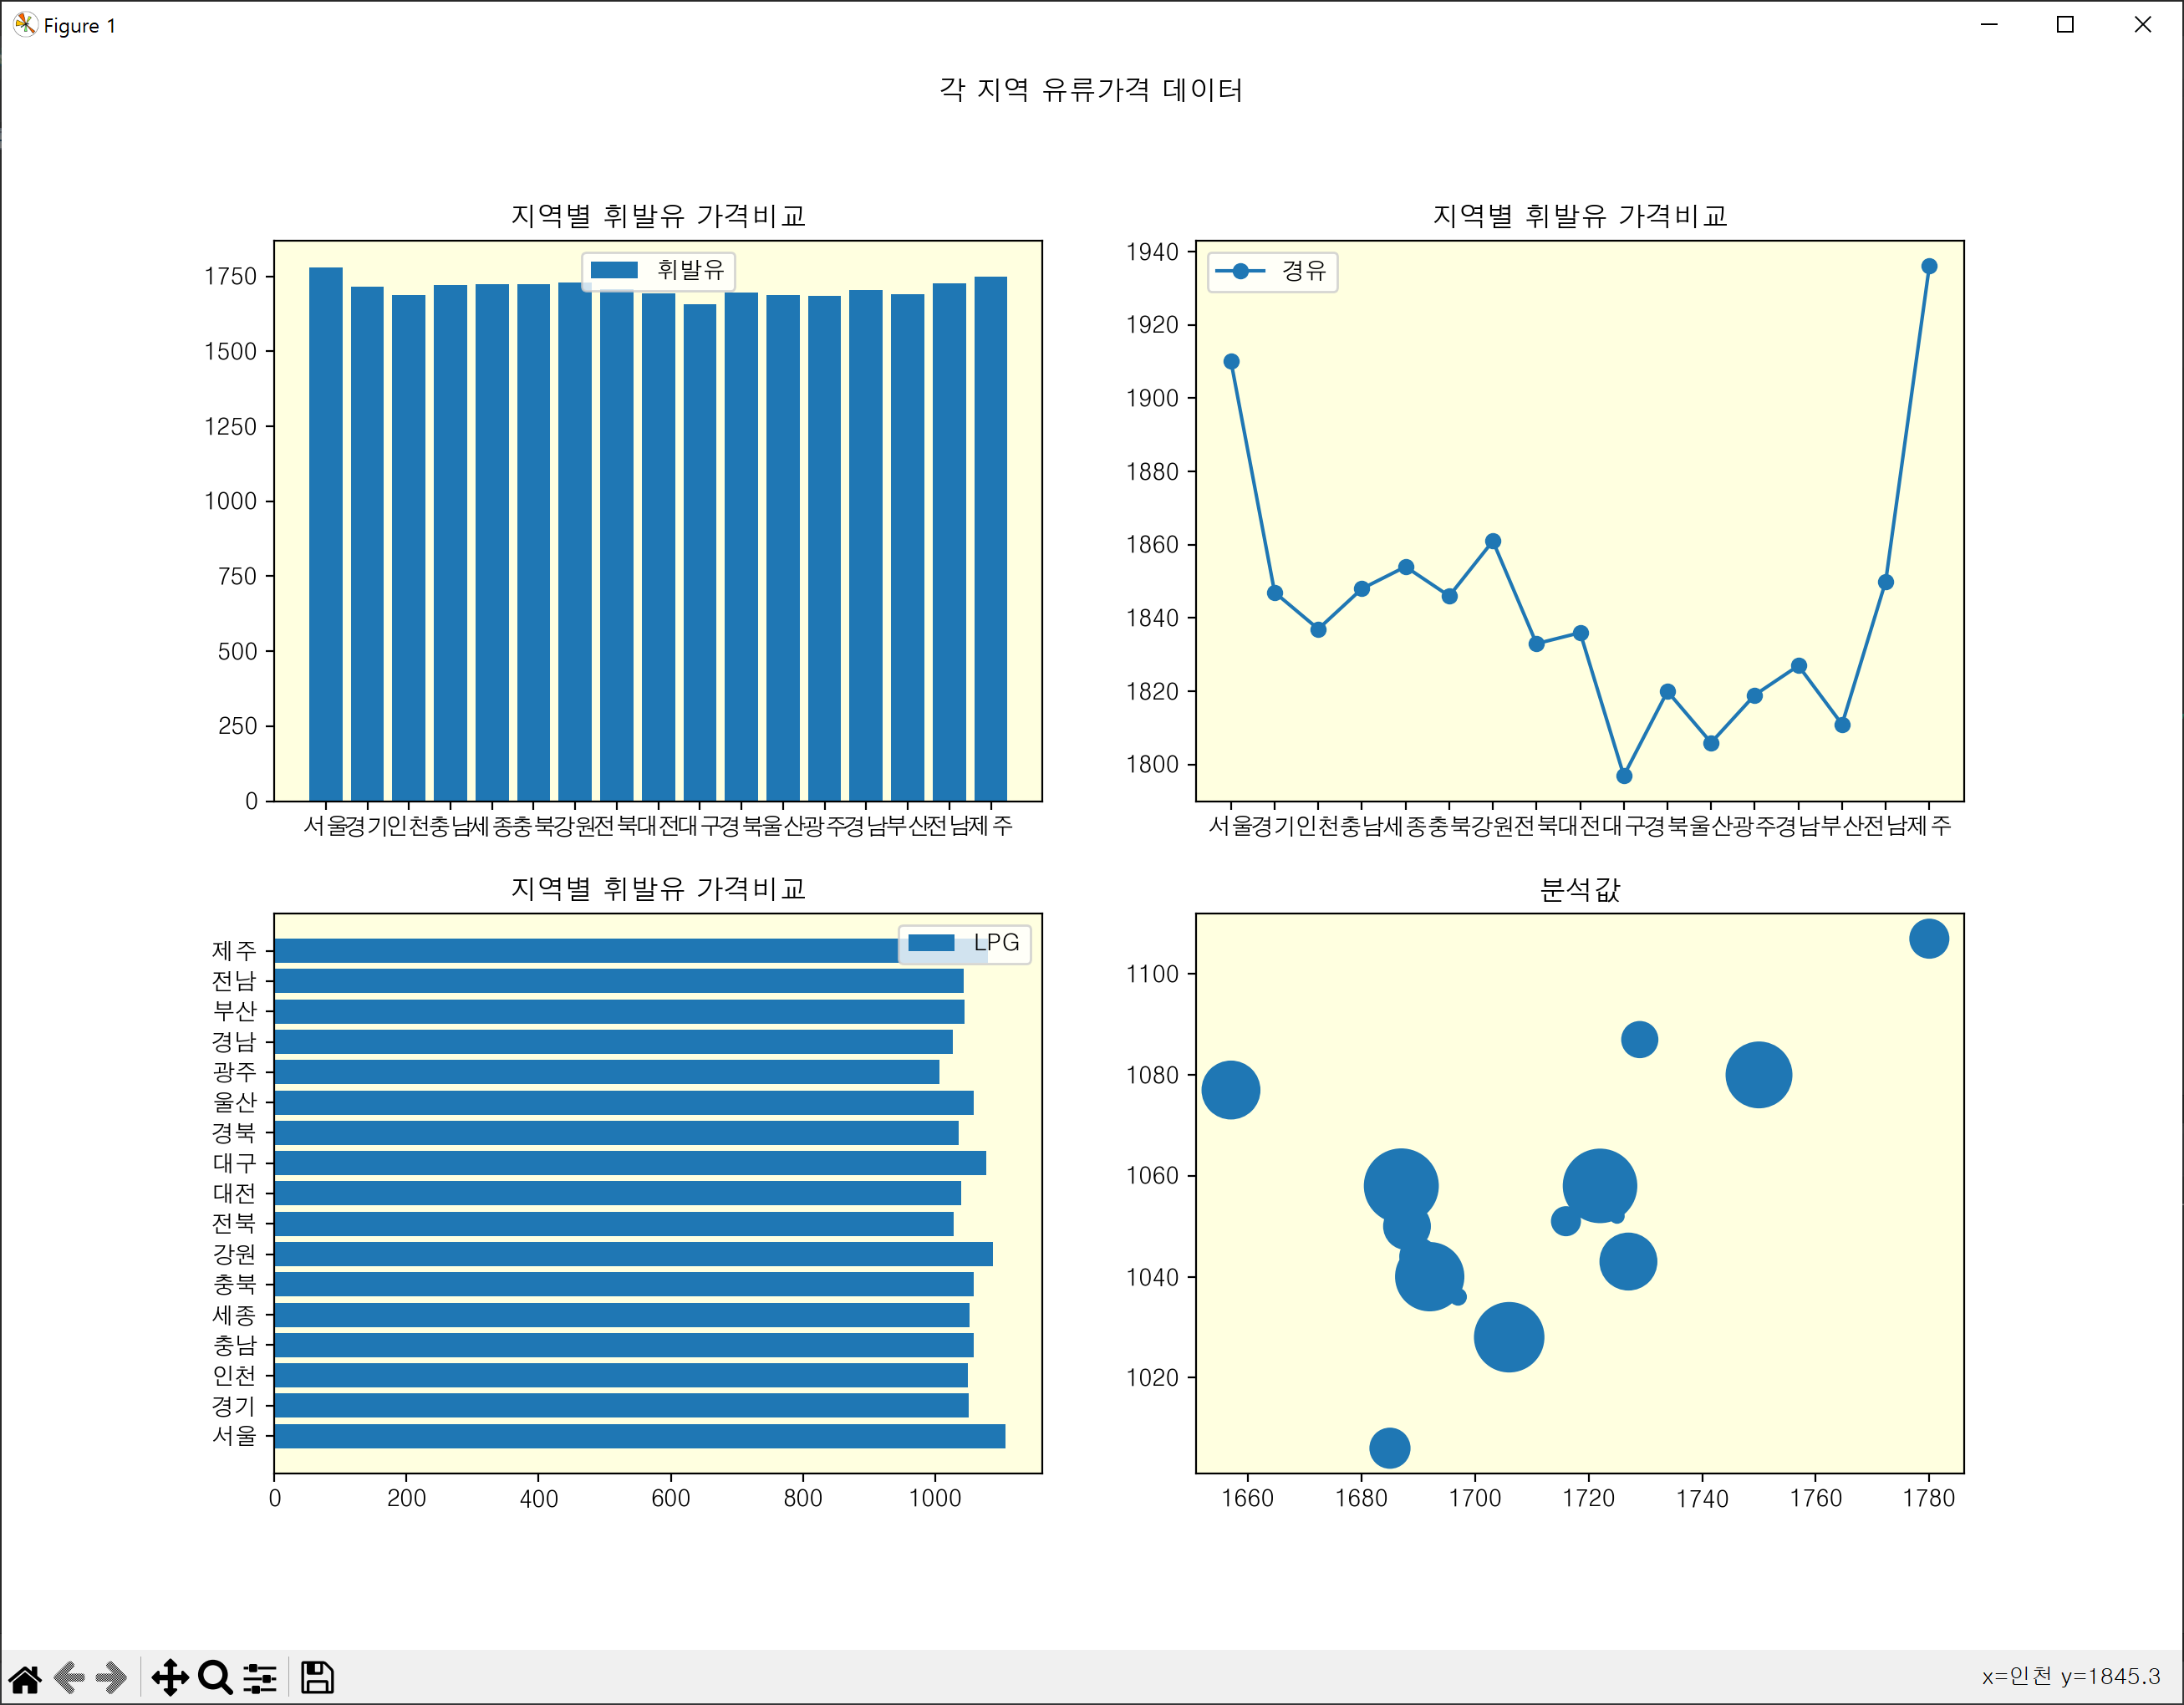Click the 휘발유 legend box

coord(659,270)
